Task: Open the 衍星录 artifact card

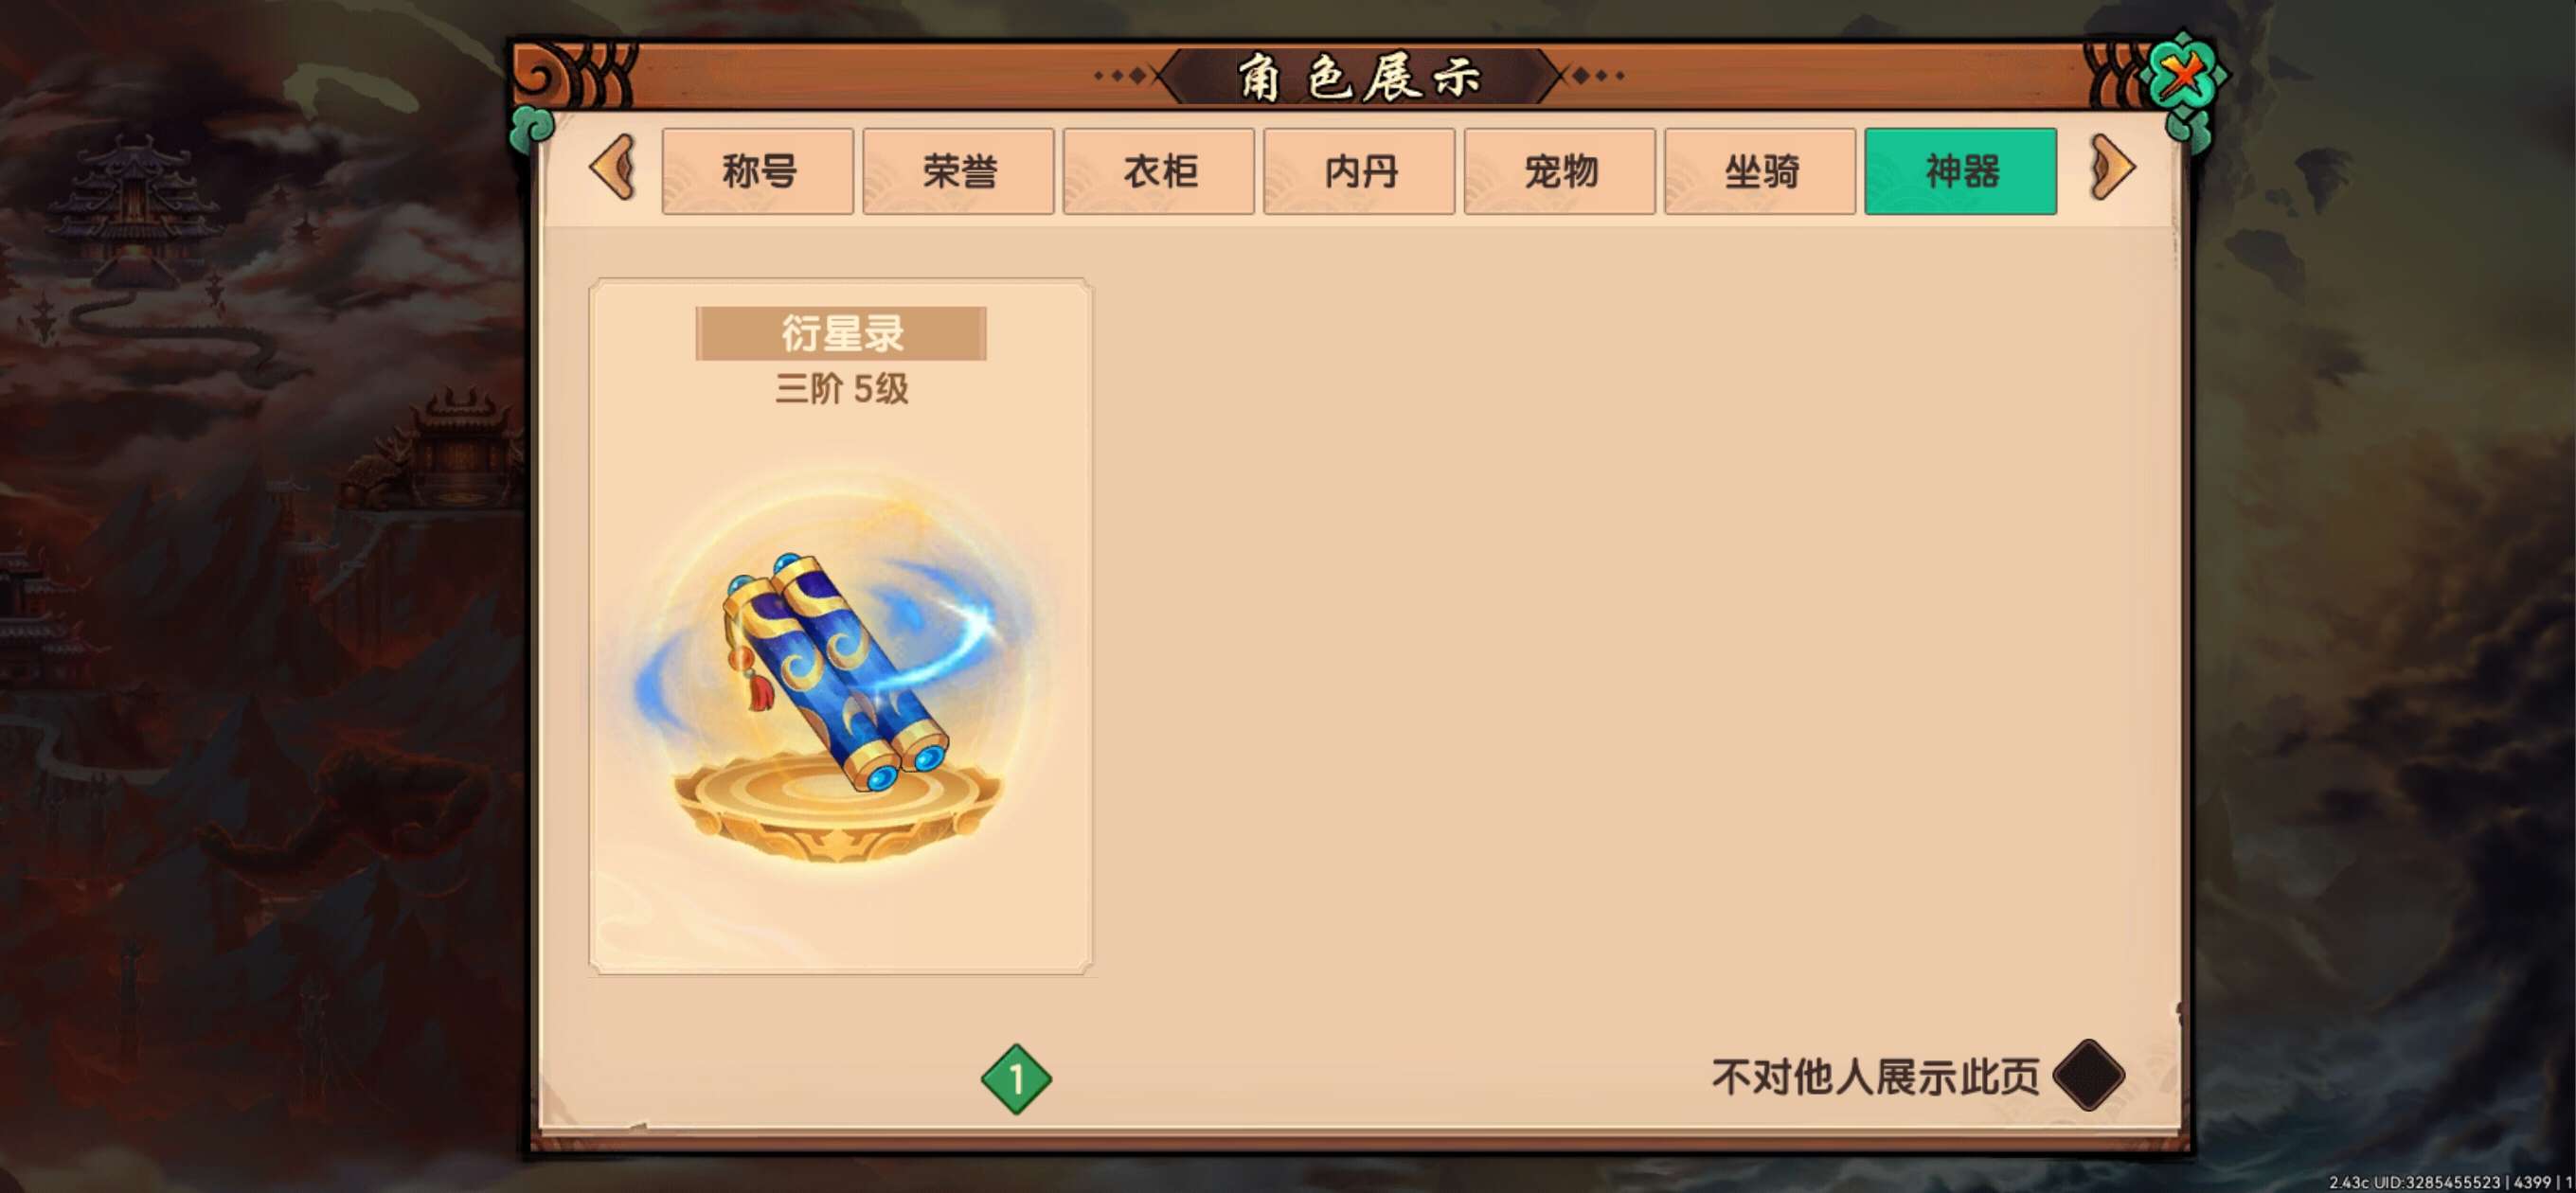Action: click(x=841, y=626)
